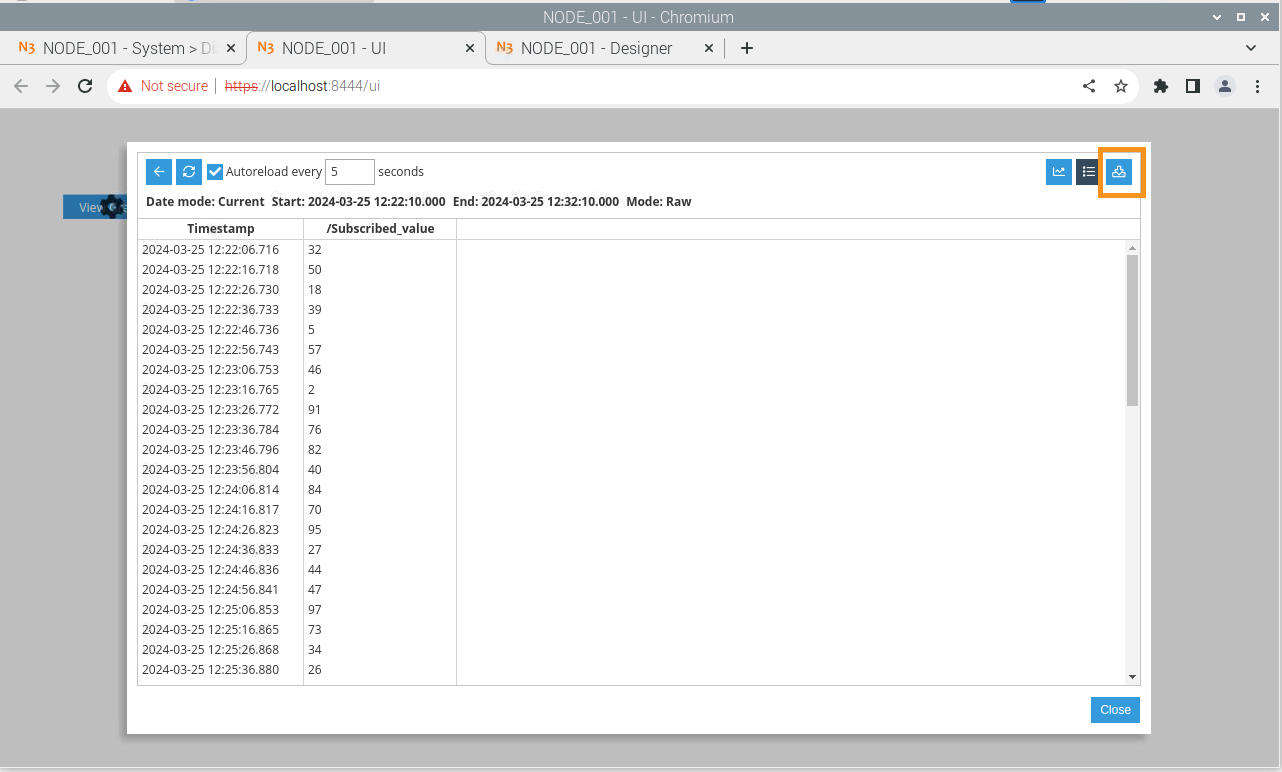Image resolution: width=1282 pixels, height=772 pixels.
Task: Reload the page in the browser
Action: point(85,86)
